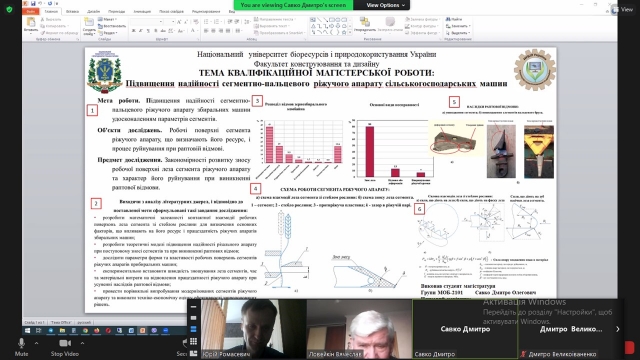Click the university emblem image on slide
This screenshot has width=640, height=360.
104,72
